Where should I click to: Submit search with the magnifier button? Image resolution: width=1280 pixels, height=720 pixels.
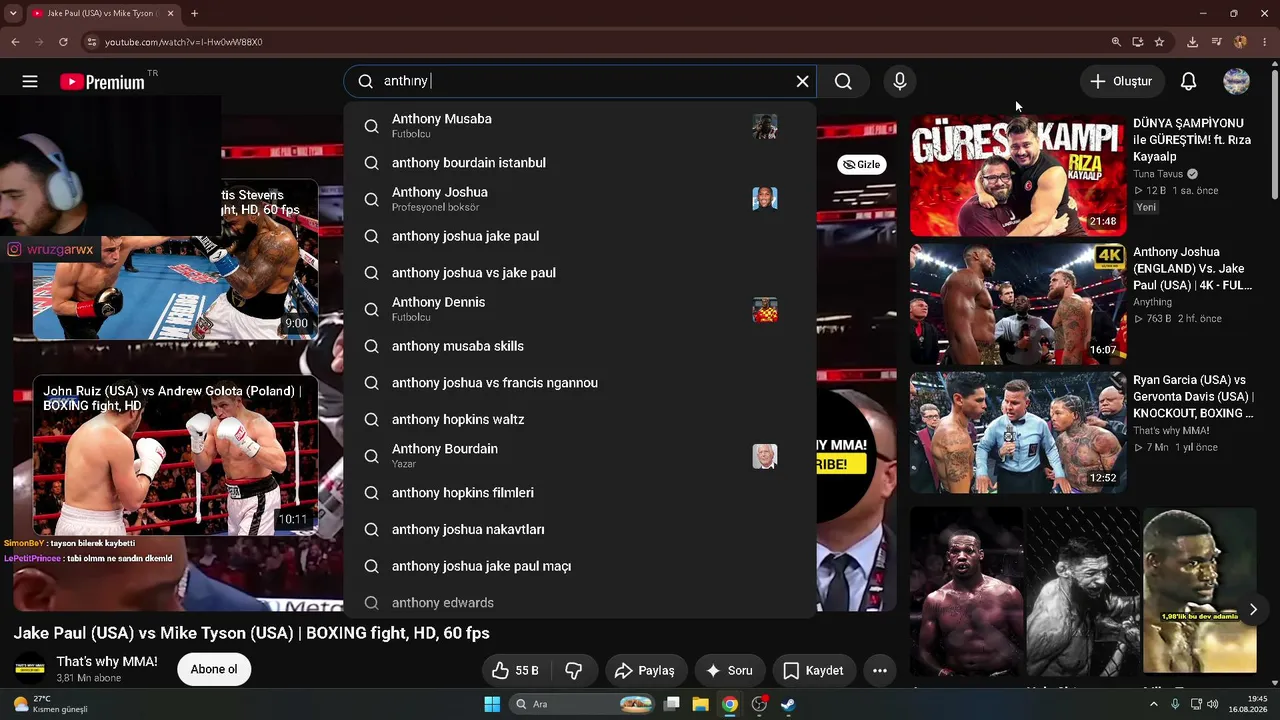pos(843,82)
